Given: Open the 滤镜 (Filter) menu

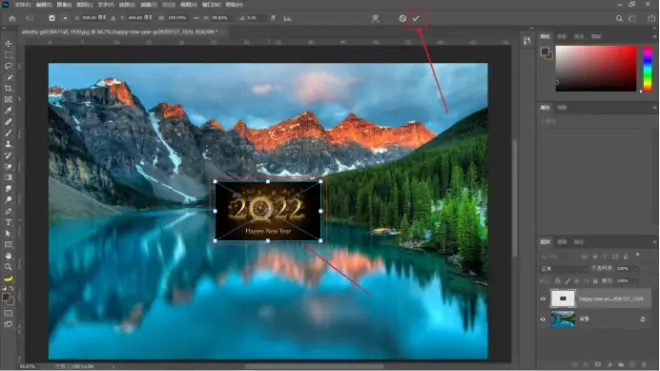Looking at the screenshot, I should tap(149, 5).
